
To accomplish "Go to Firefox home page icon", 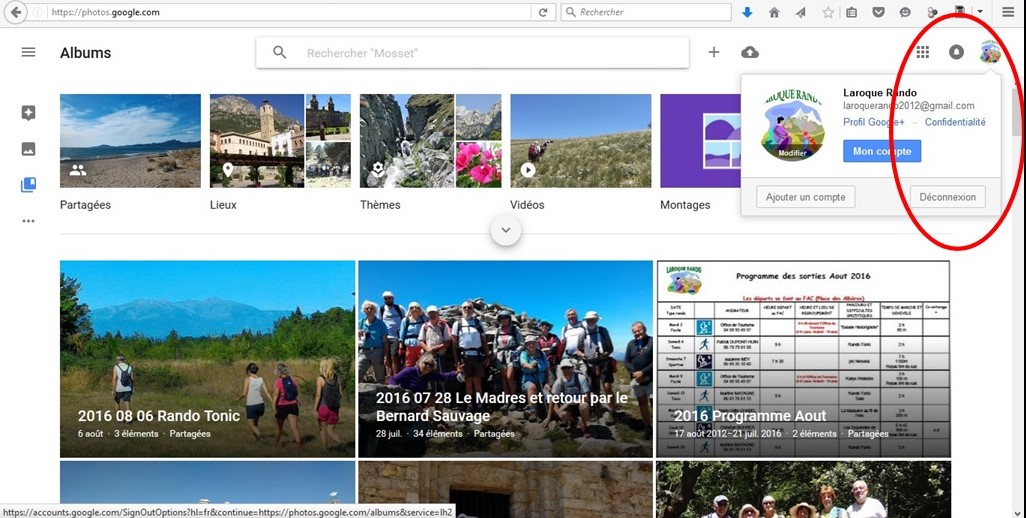I will (774, 12).
